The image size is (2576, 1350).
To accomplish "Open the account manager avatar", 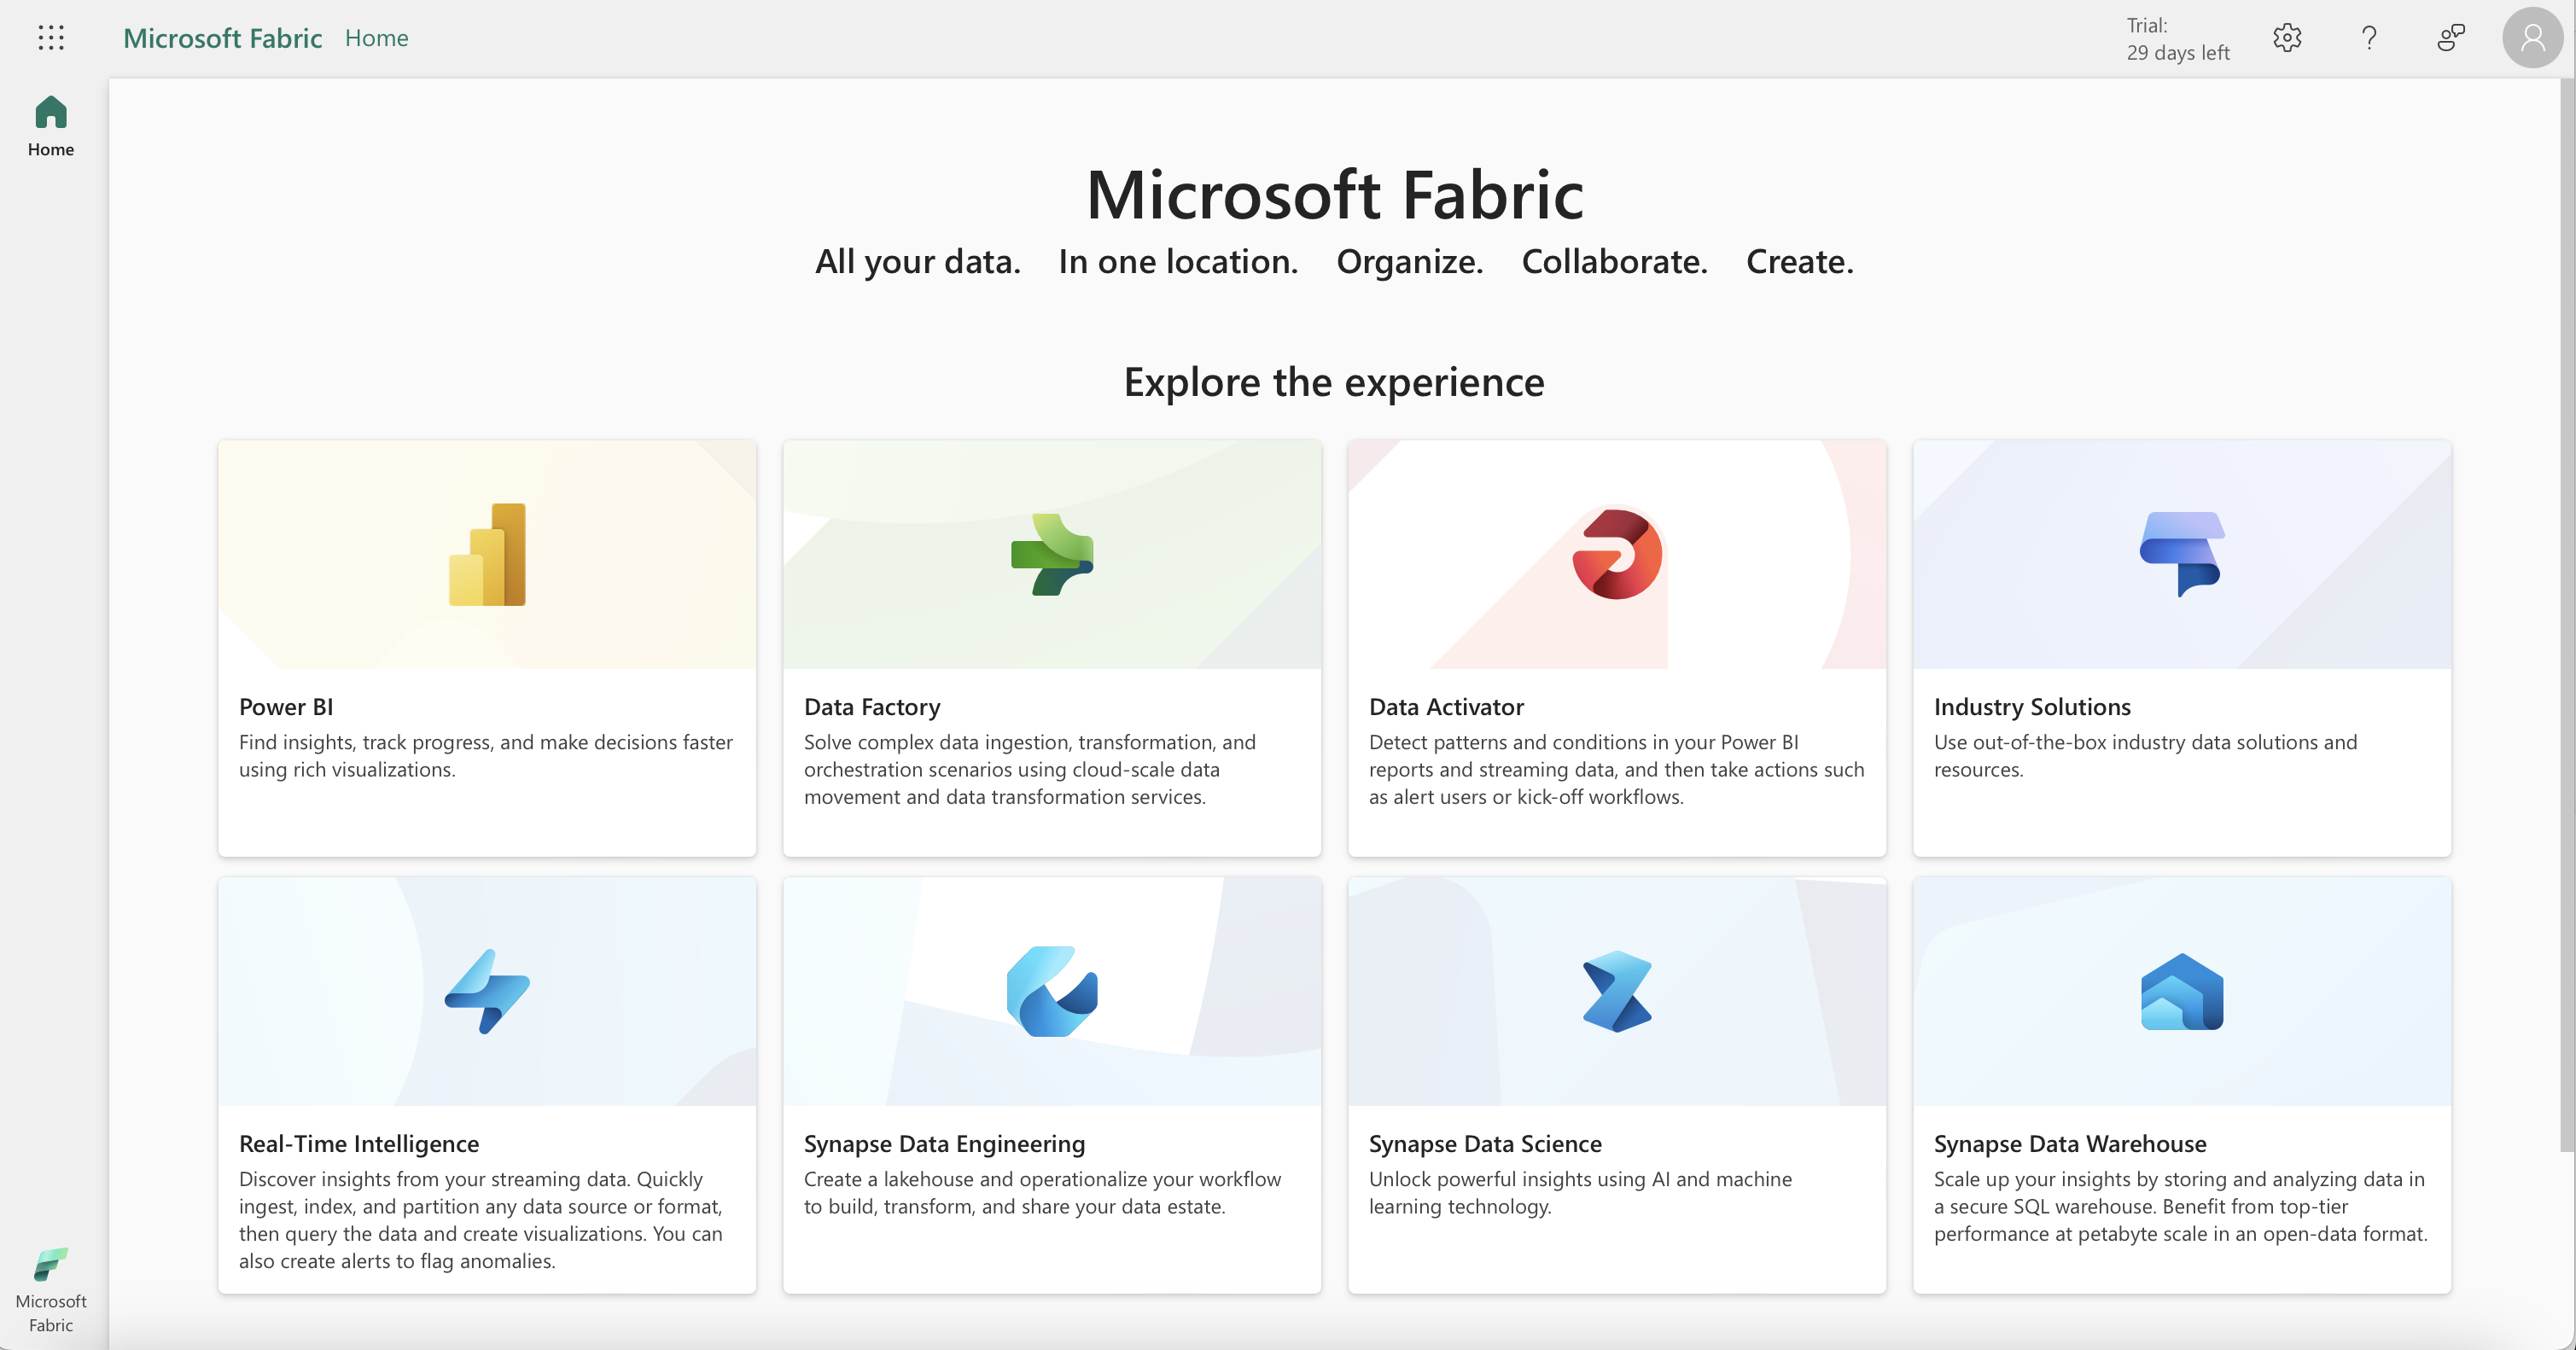I will point(2531,38).
